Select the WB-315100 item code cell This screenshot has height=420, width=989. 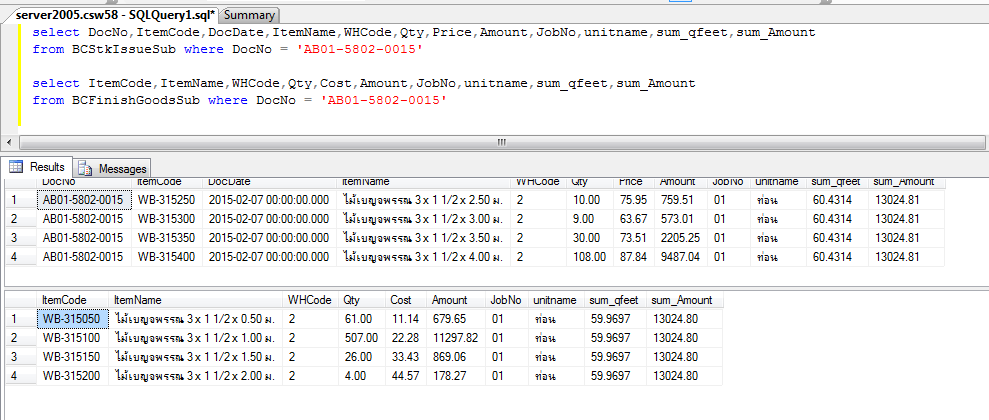(73, 338)
